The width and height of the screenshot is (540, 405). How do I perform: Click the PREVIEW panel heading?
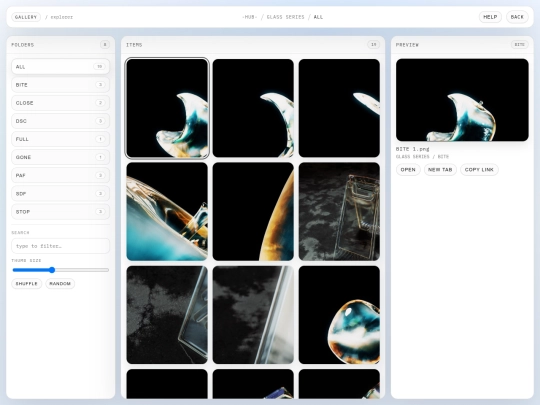click(407, 45)
